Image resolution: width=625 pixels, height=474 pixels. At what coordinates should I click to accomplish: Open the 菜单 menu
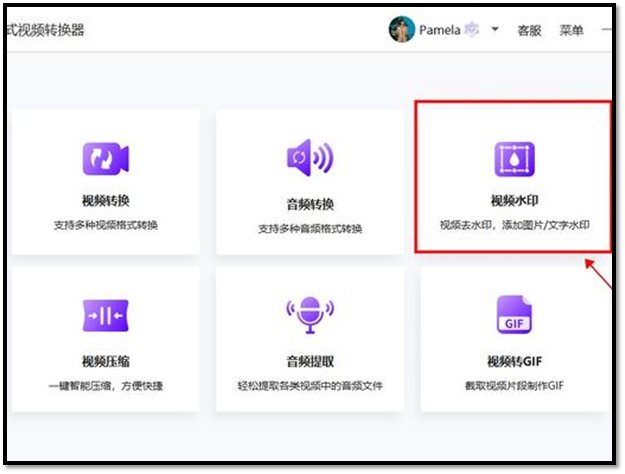(571, 30)
